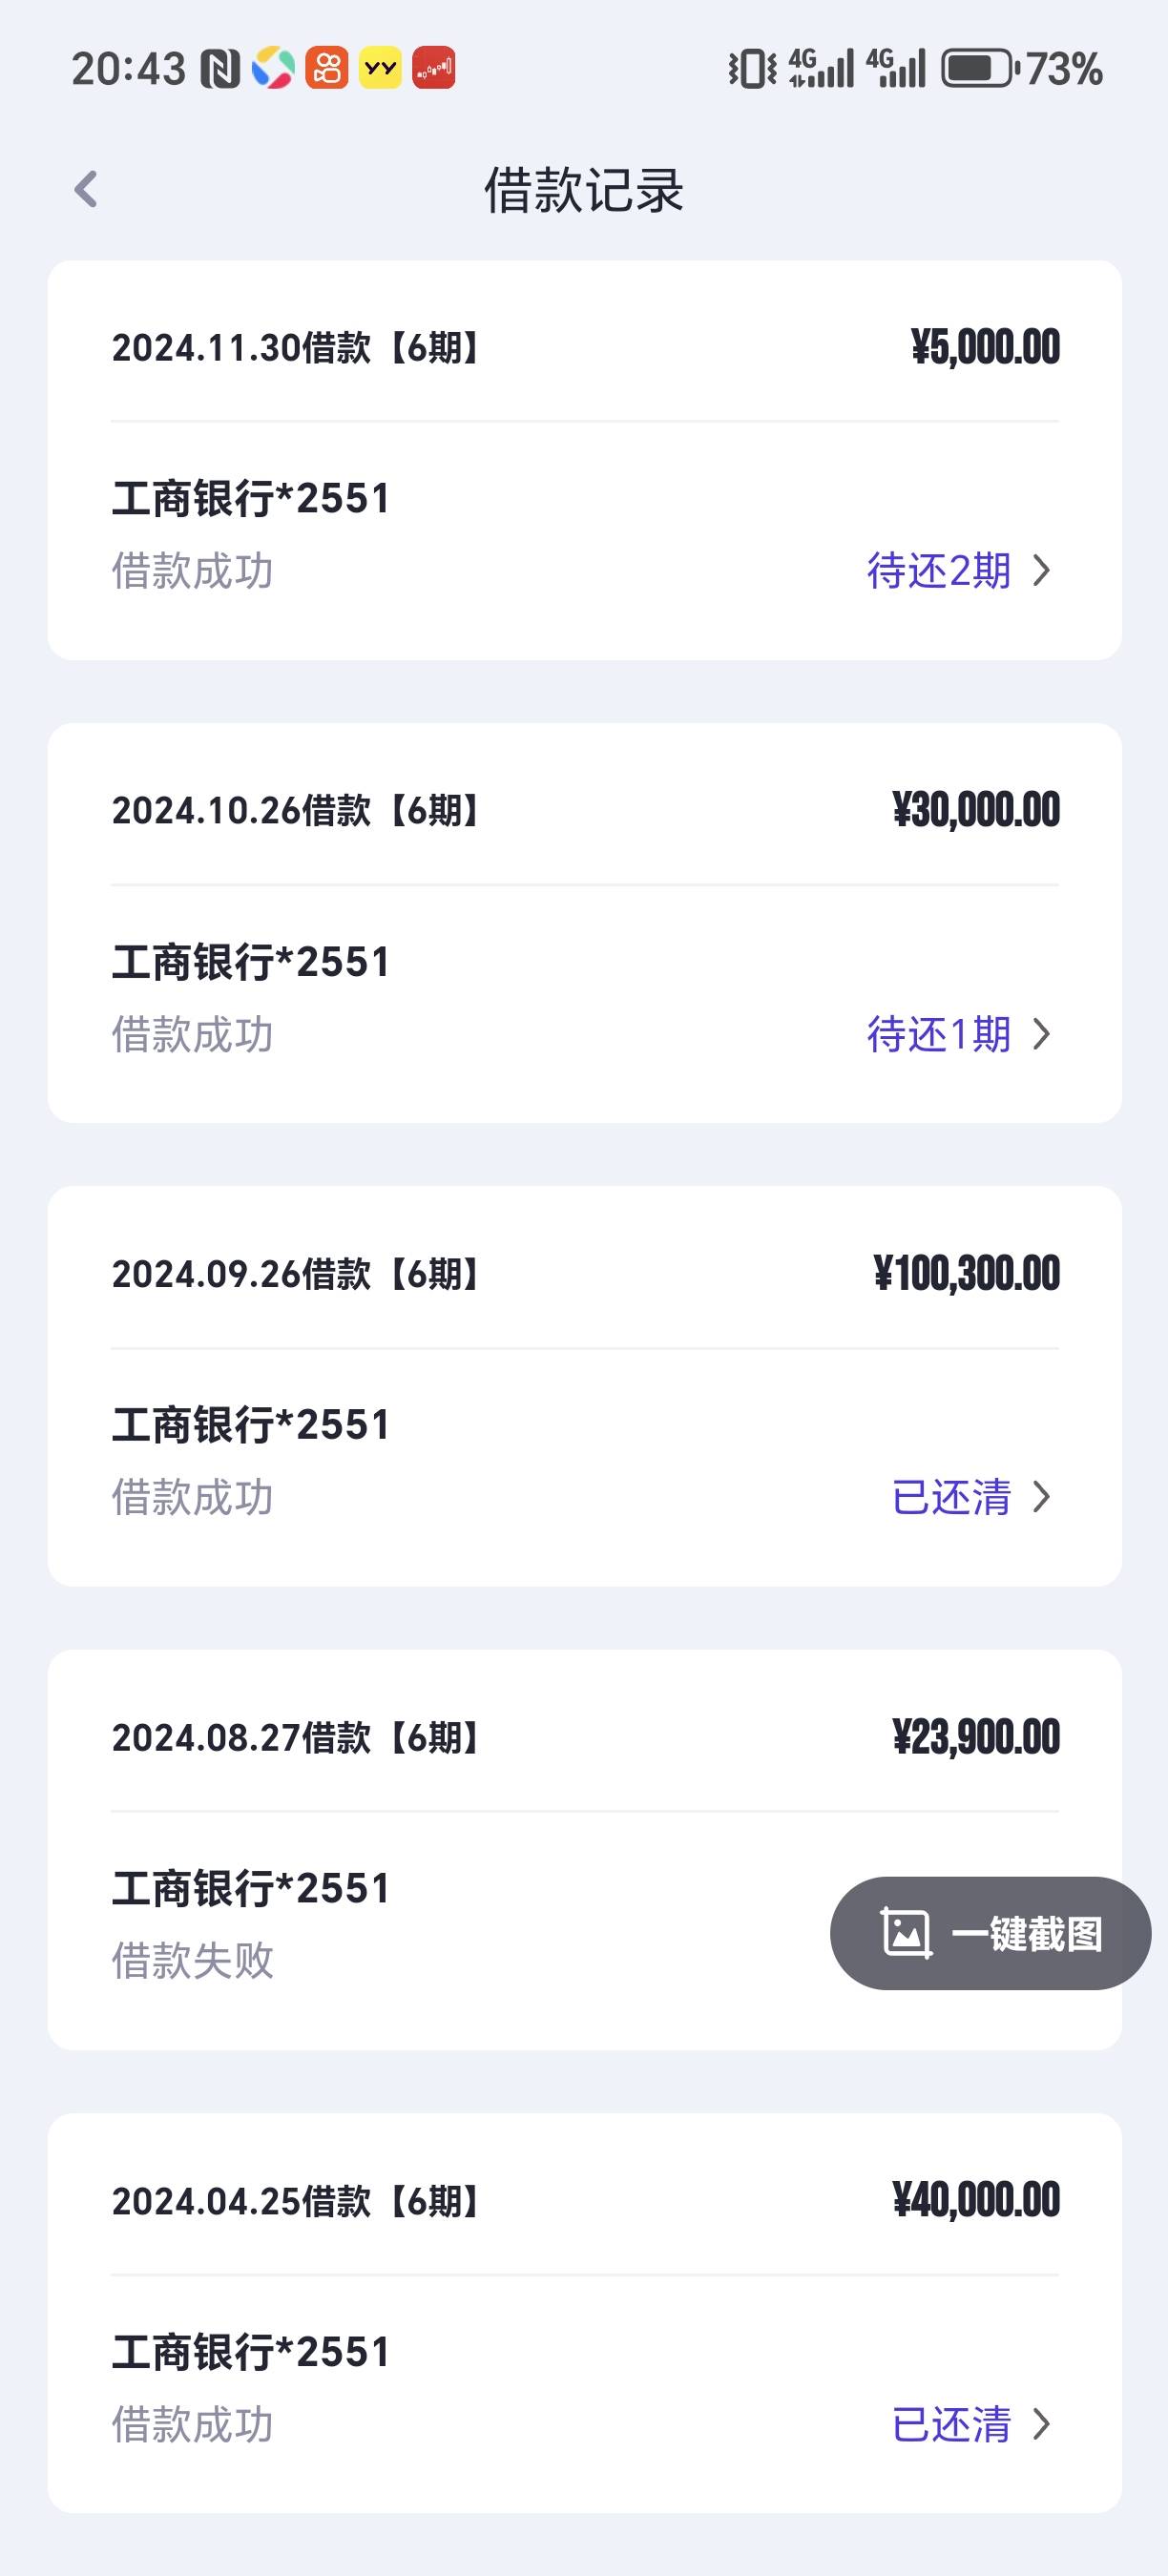Tap the 待还2期 link
This screenshot has width=1168, height=2576.
(939, 571)
